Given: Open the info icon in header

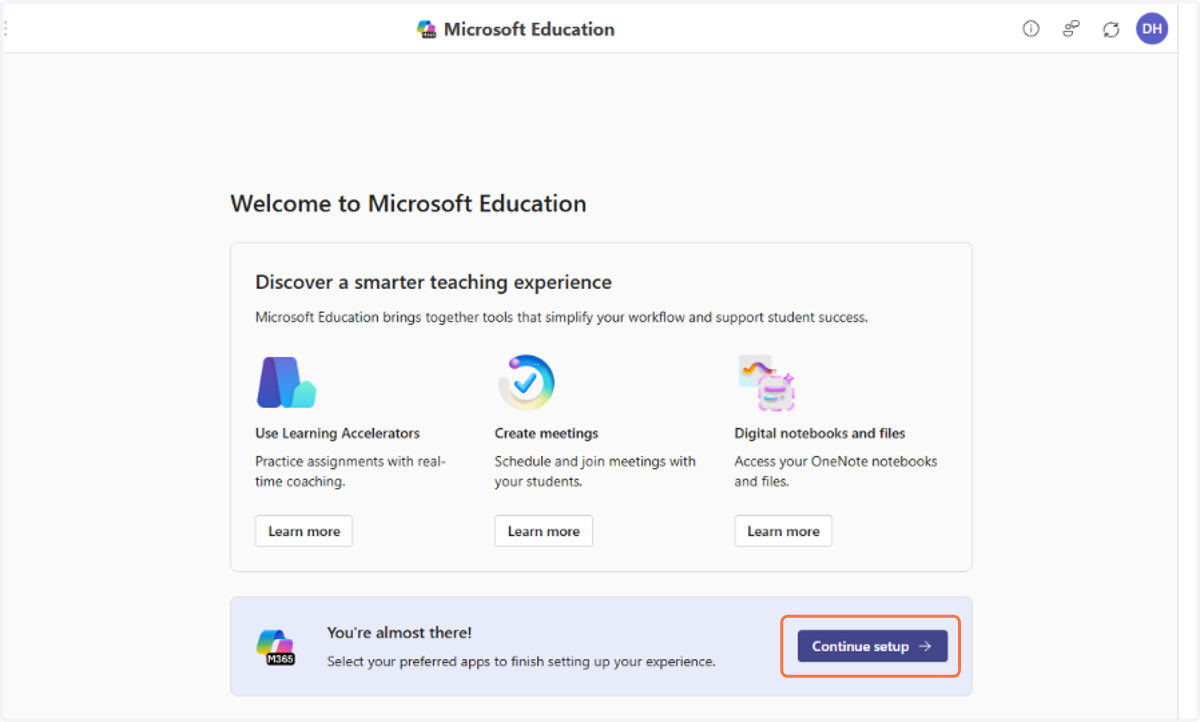Looking at the screenshot, I should click(x=1031, y=29).
